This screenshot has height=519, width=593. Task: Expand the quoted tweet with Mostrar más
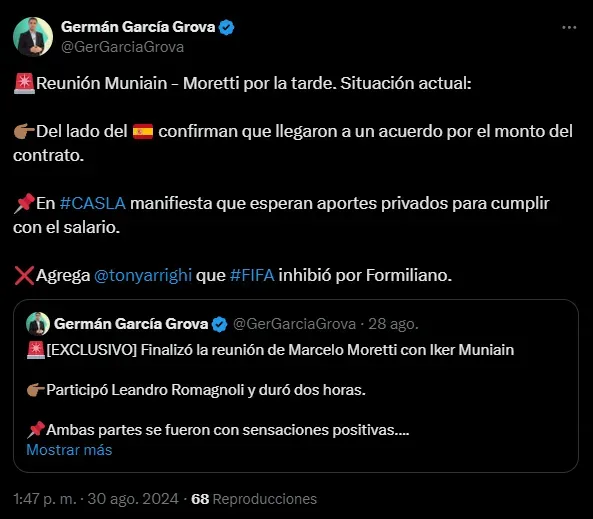(x=69, y=450)
